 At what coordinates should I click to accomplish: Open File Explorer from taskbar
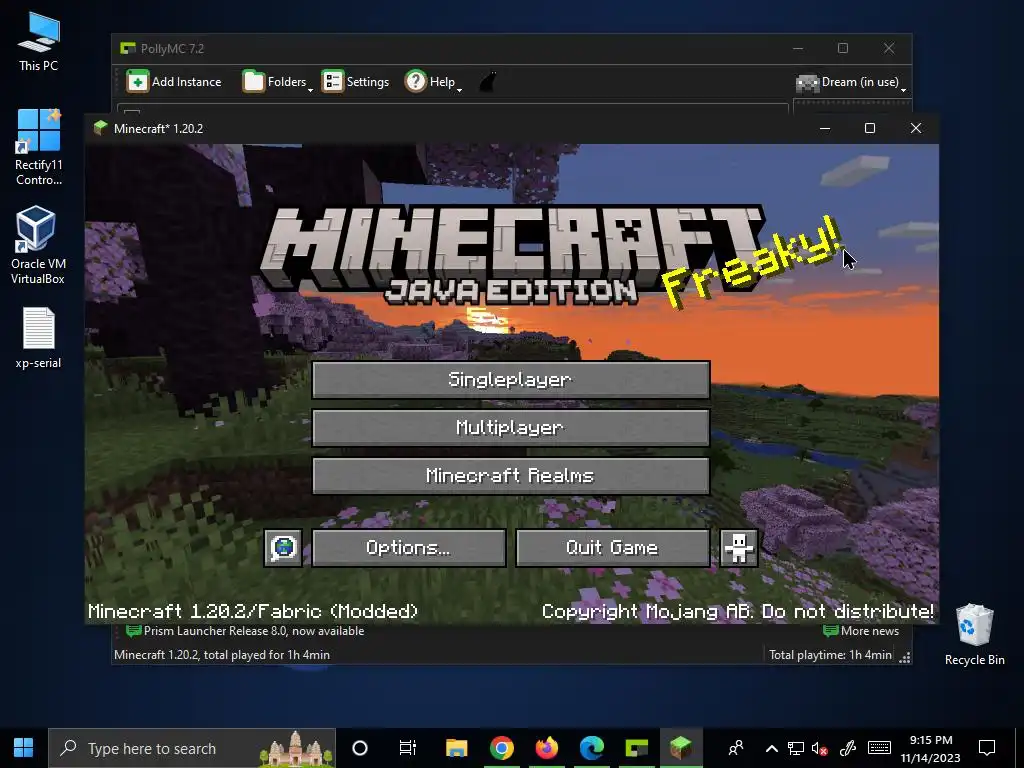click(x=456, y=748)
